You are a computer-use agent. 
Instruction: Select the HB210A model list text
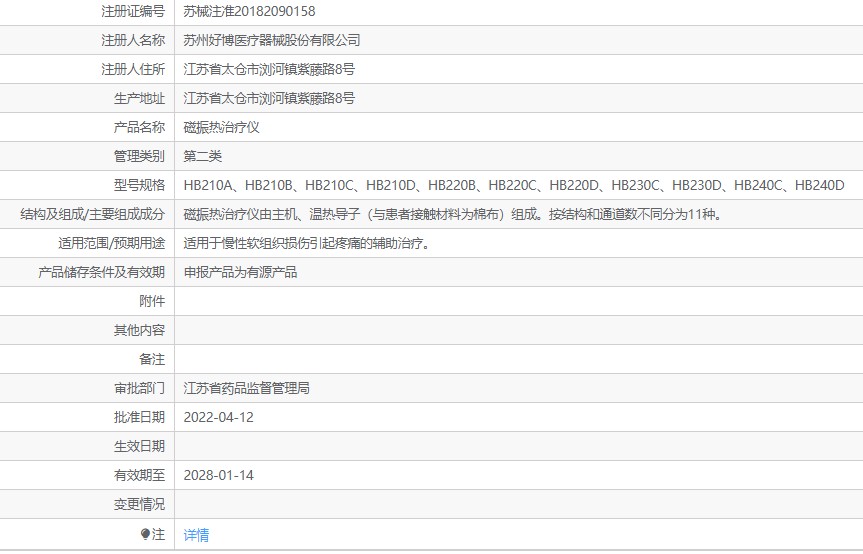[x=514, y=185]
